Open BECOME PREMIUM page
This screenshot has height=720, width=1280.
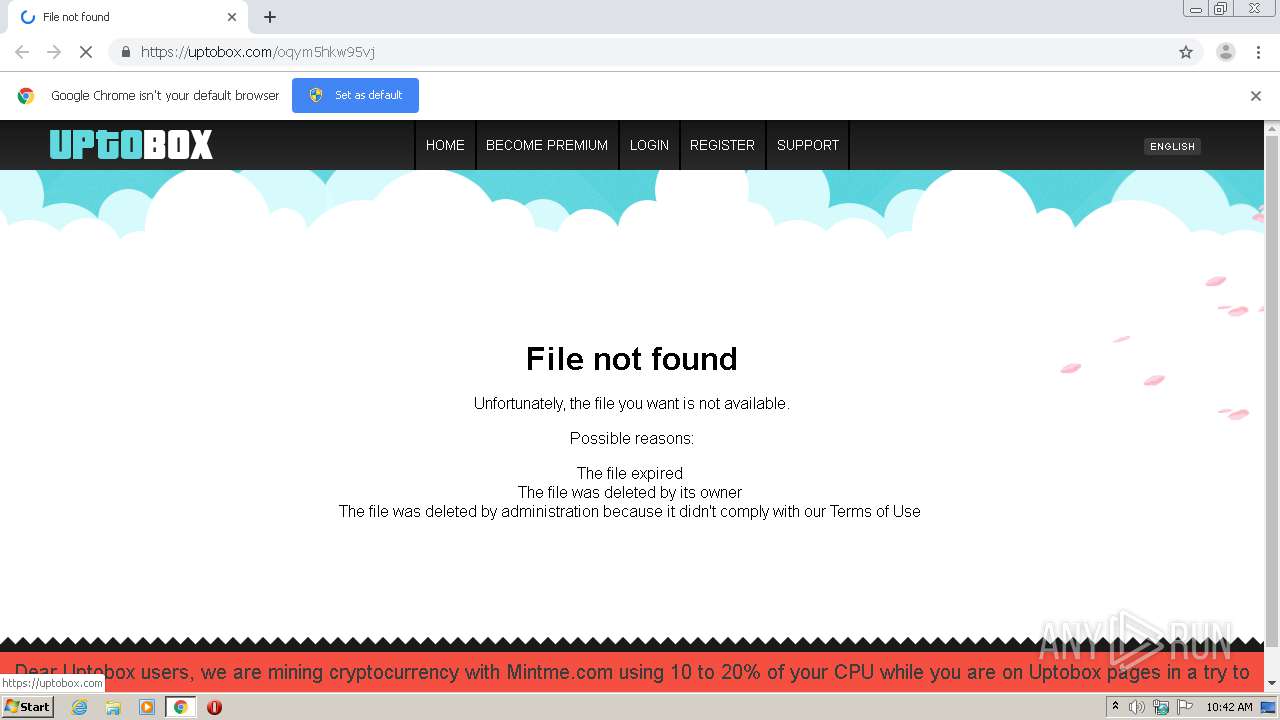click(547, 145)
